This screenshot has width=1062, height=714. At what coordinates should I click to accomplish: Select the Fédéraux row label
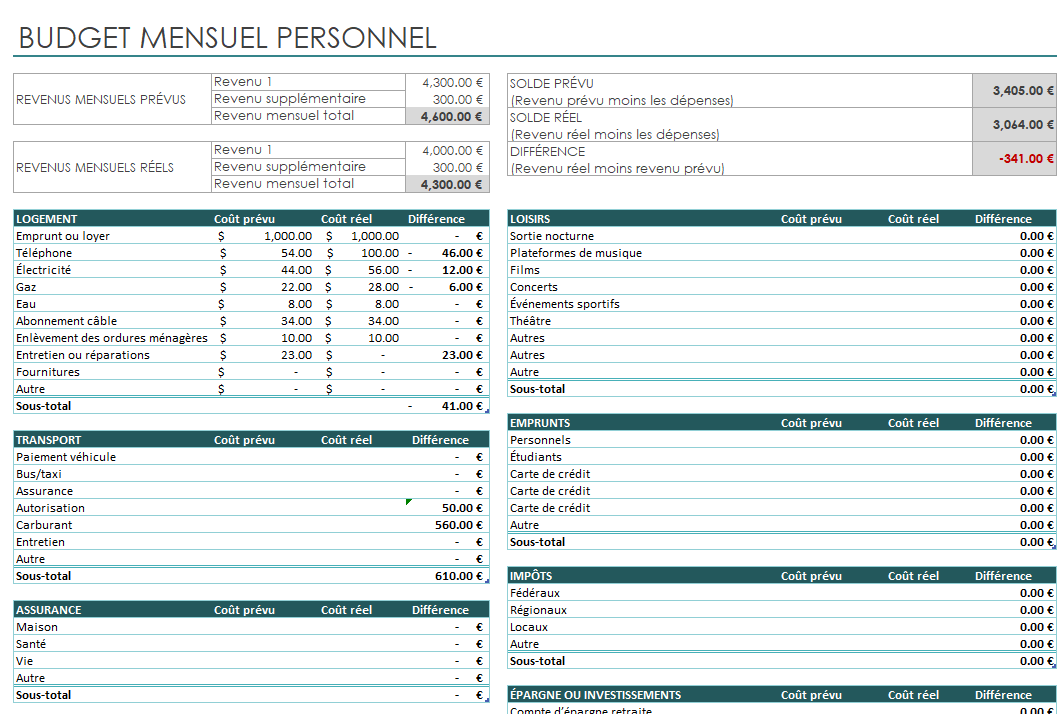click(534, 593)
